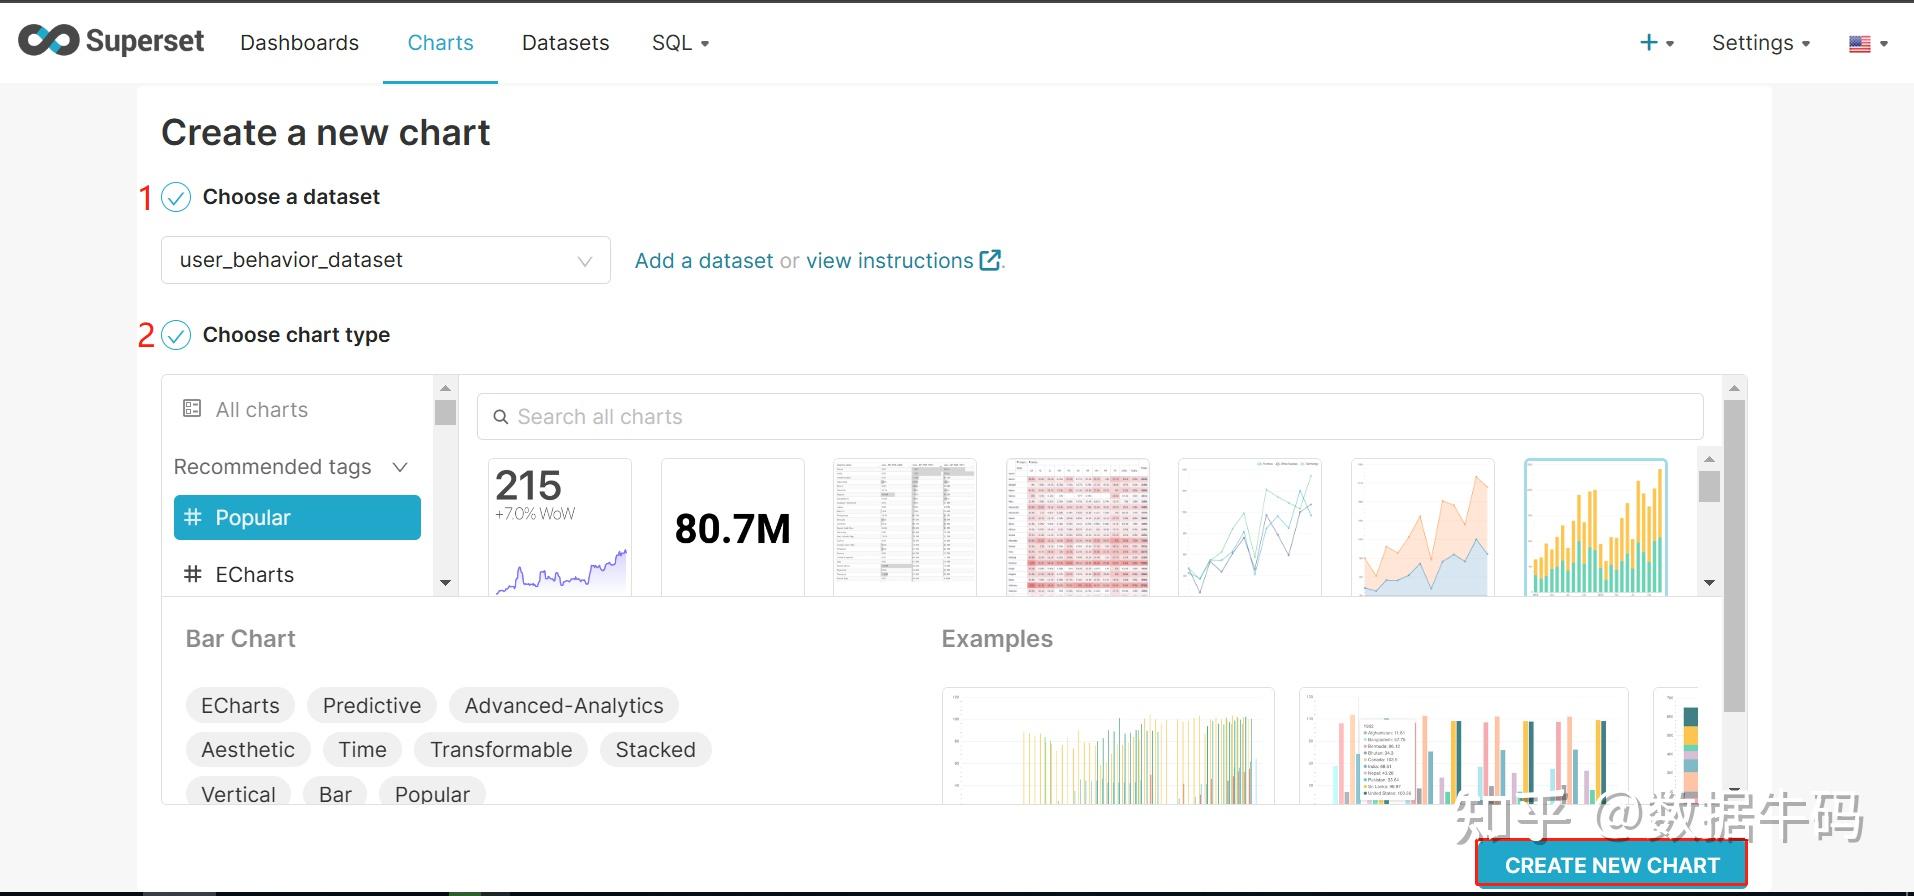This screenshot has height=896, width=1914.
Task: Click the All charts list icon
Action: coord(192,409)
